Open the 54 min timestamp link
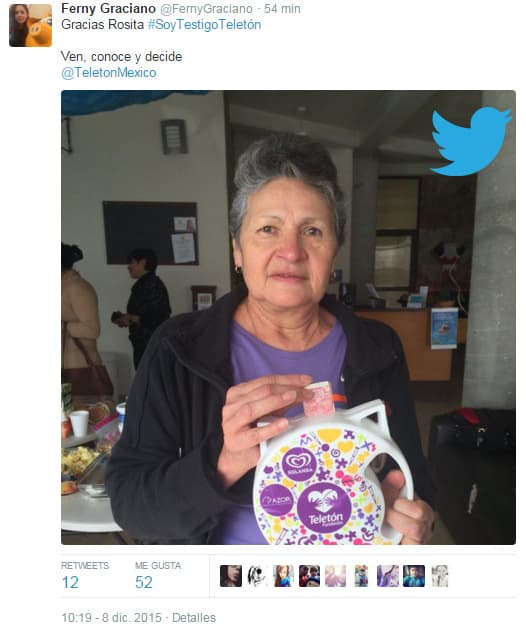 point(282,8)
